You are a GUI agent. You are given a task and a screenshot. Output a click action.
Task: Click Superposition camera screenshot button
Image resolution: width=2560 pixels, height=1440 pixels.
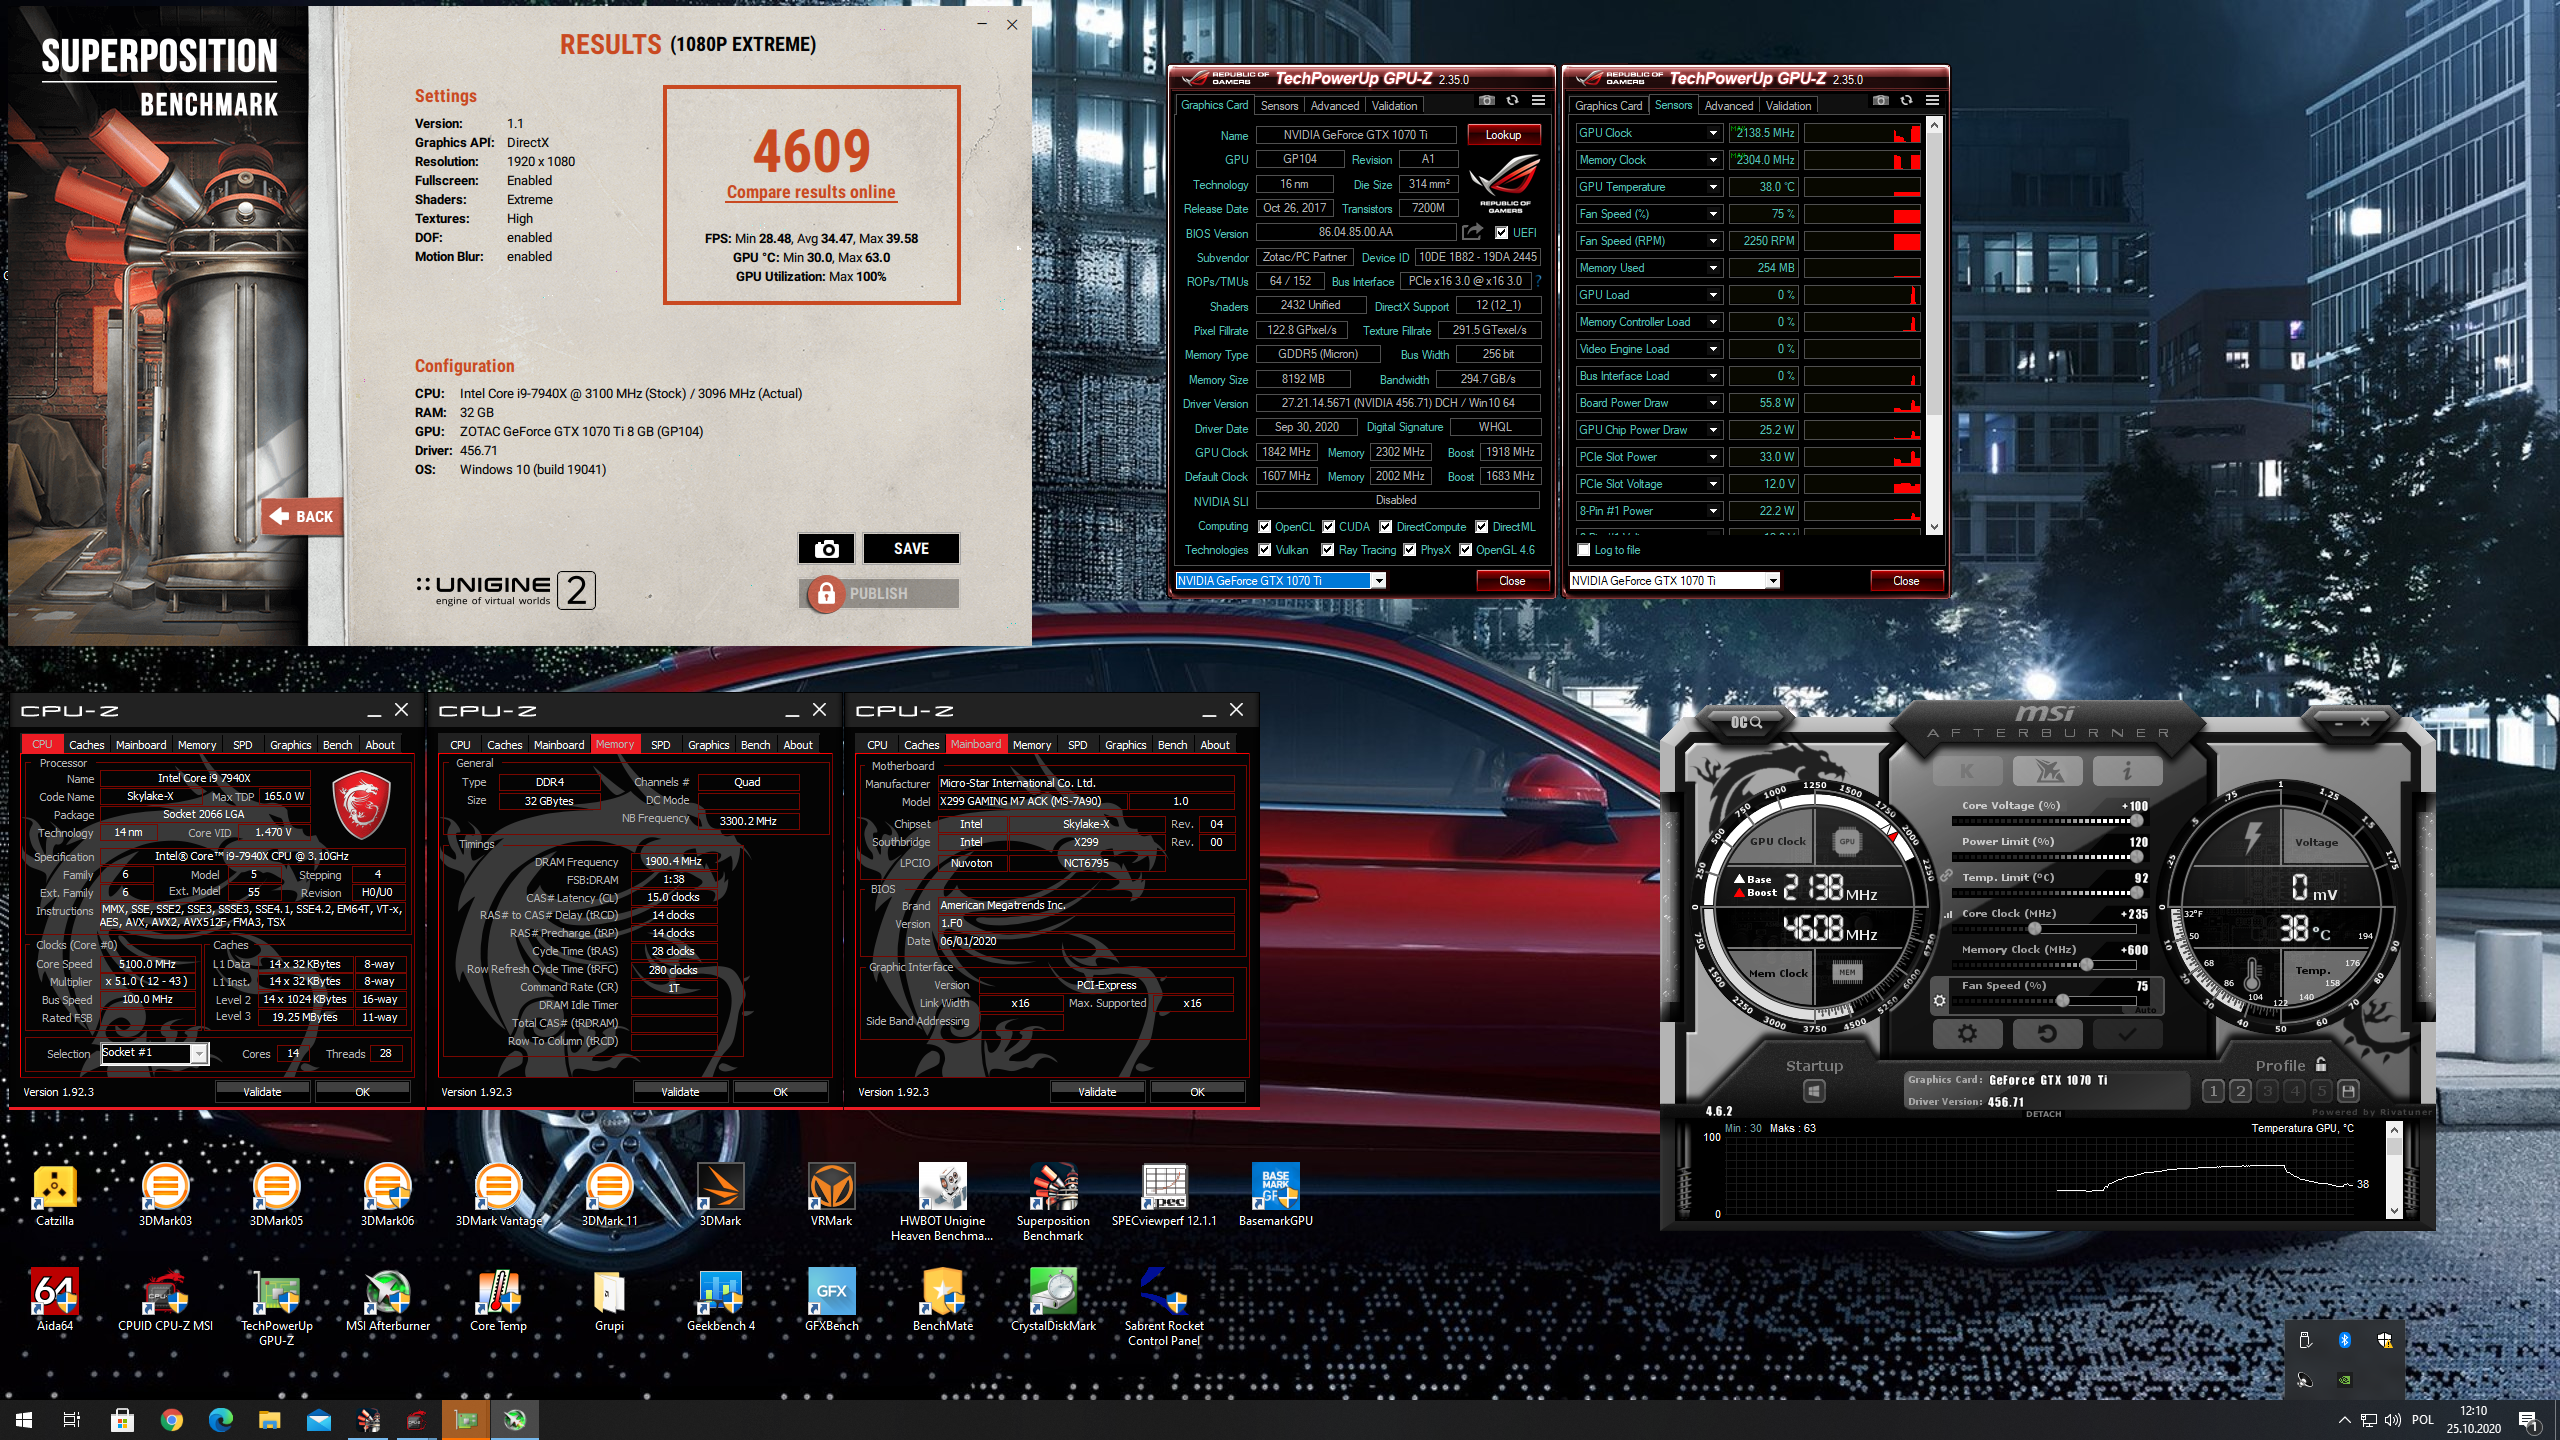coord(826,548)
